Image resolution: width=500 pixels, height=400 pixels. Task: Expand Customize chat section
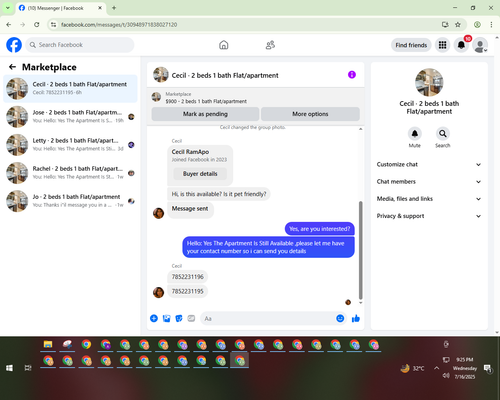click(429, 164)
